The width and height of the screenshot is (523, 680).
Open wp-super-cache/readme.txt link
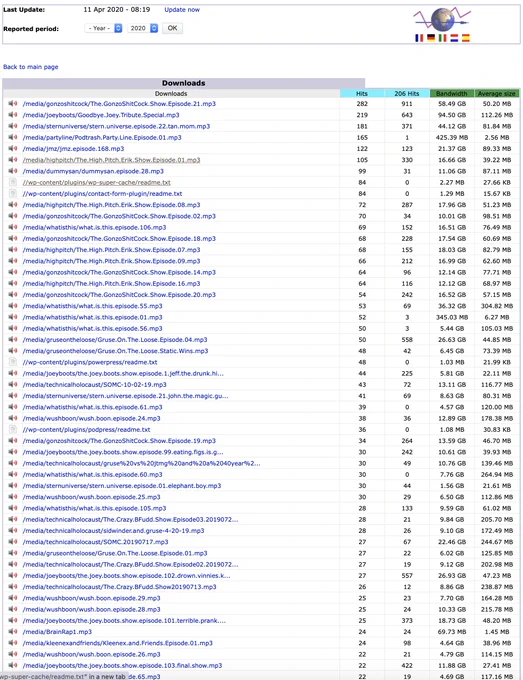coord(96,183)
